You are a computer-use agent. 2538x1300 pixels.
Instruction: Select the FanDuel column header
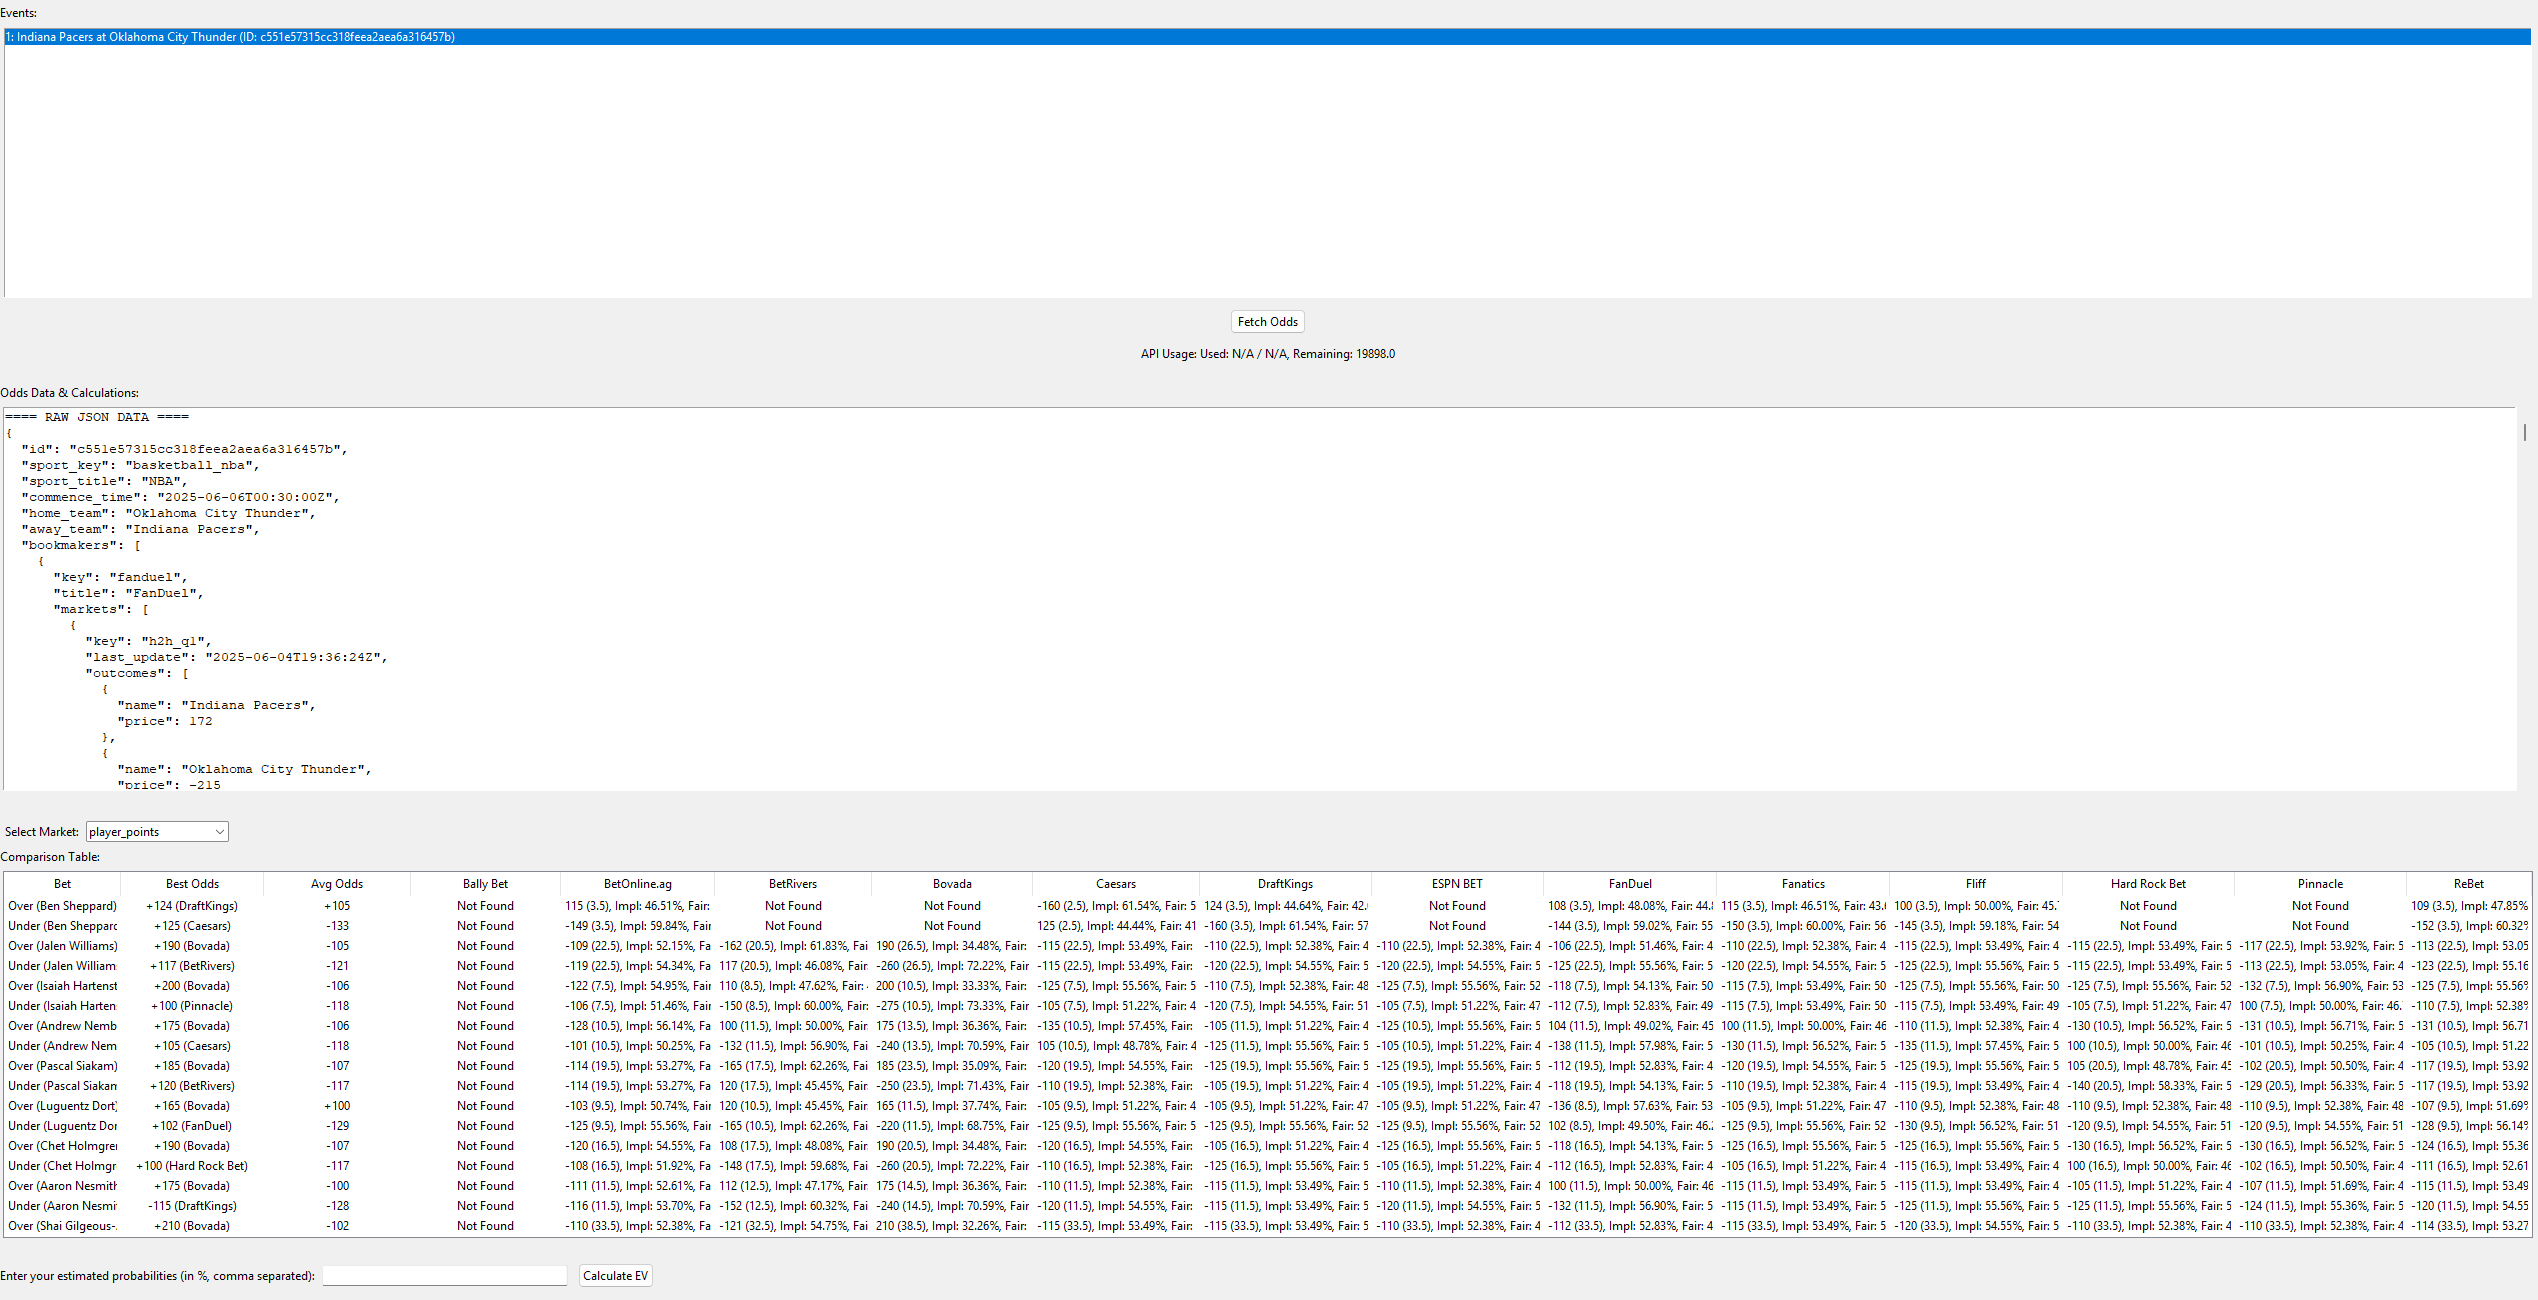[x=1629, y=883]
